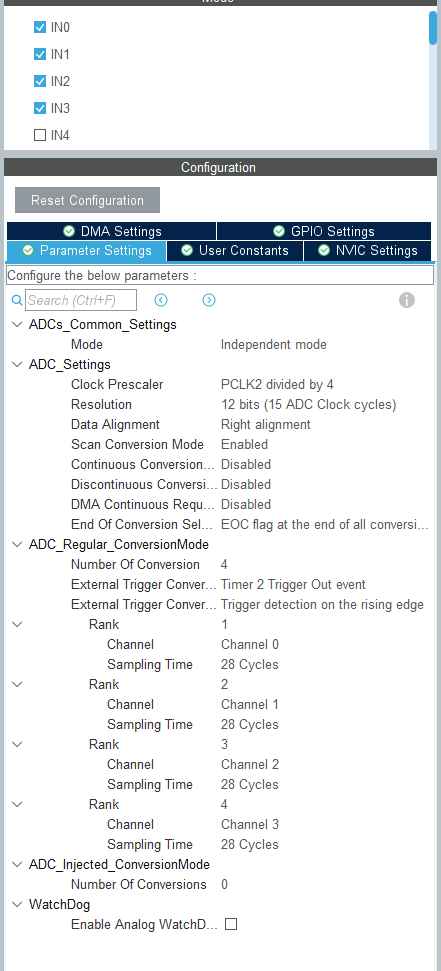Image resolution: width=441 pixels, height=971 pixels.
Task: Focus the Search (Ctrl+F) input field
Action: point(81,300)
